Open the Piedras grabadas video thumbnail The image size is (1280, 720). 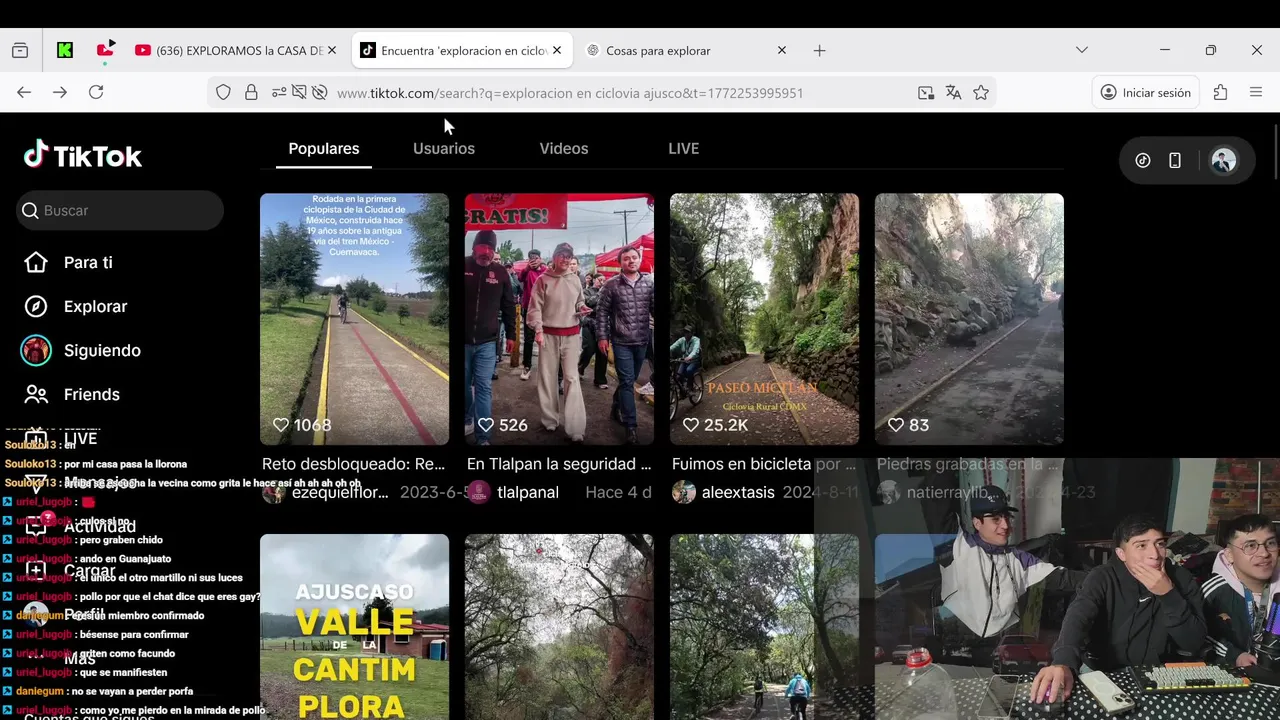click(969, 319)
